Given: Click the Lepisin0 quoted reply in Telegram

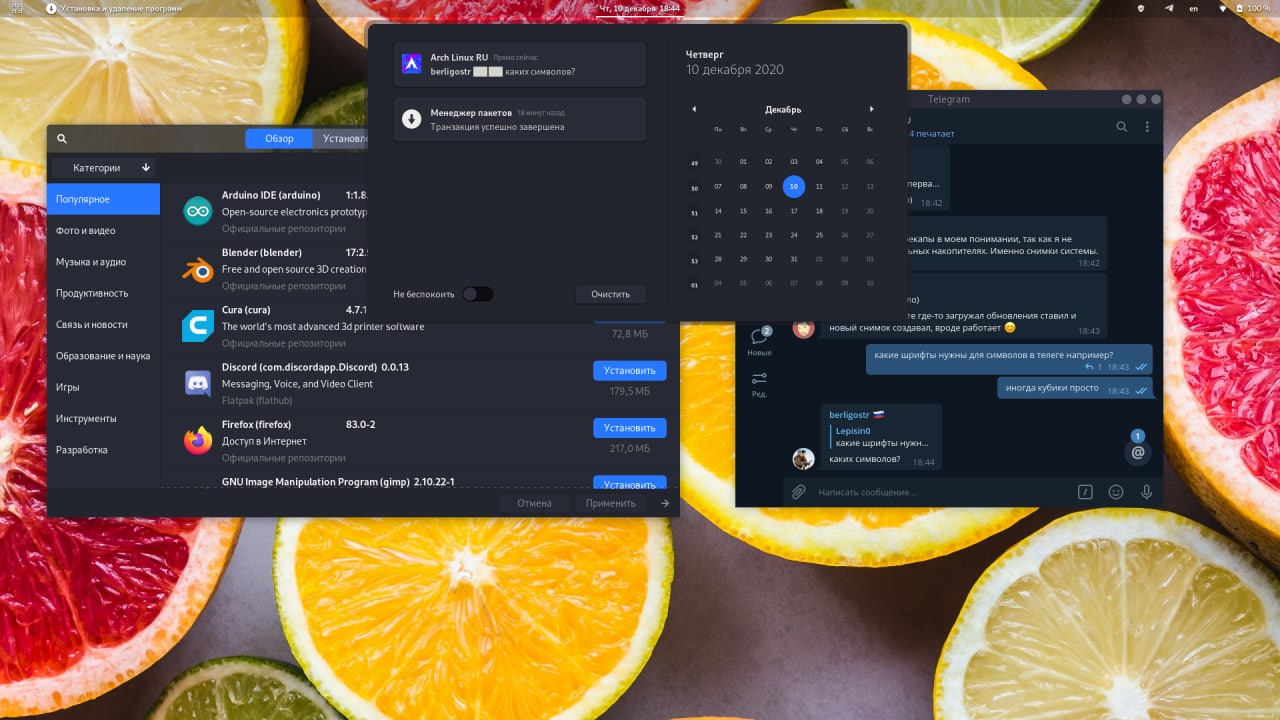Looking at the screenshot, I should coord(882,437).
